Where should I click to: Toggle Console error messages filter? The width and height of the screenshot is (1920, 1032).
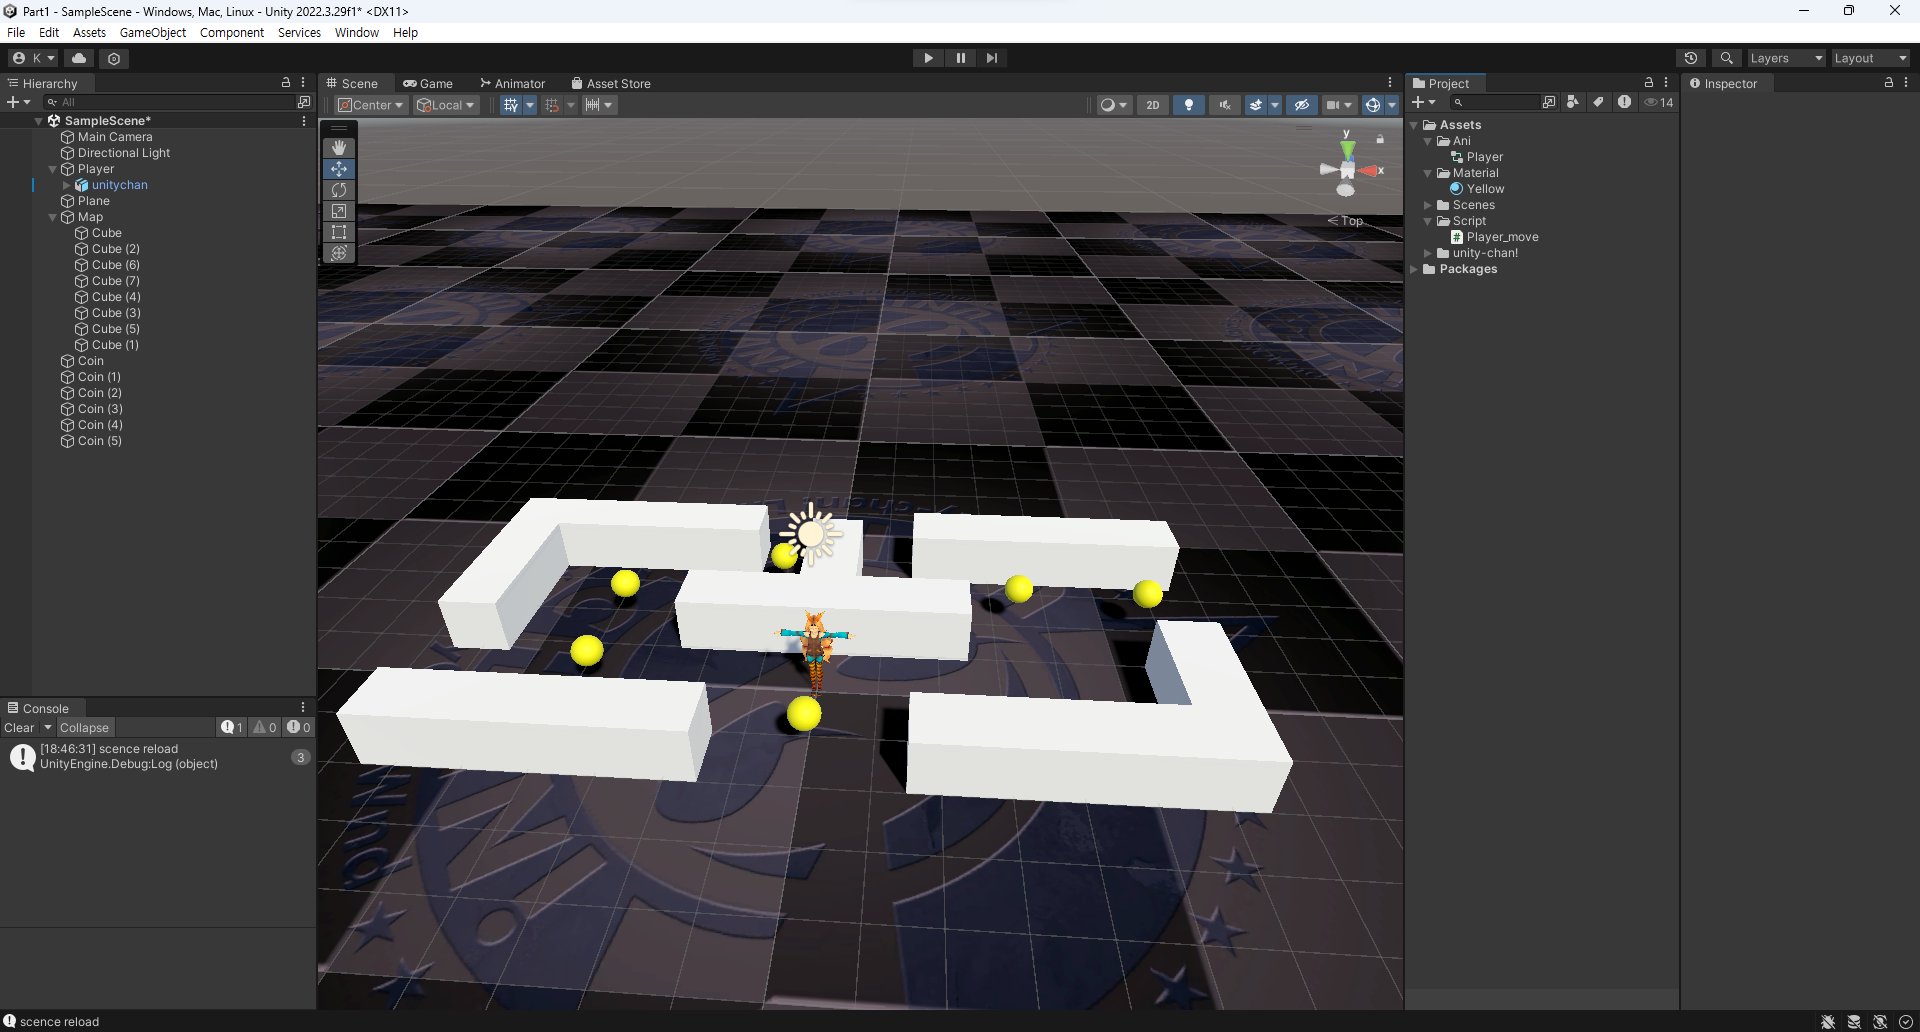point(298,727)
